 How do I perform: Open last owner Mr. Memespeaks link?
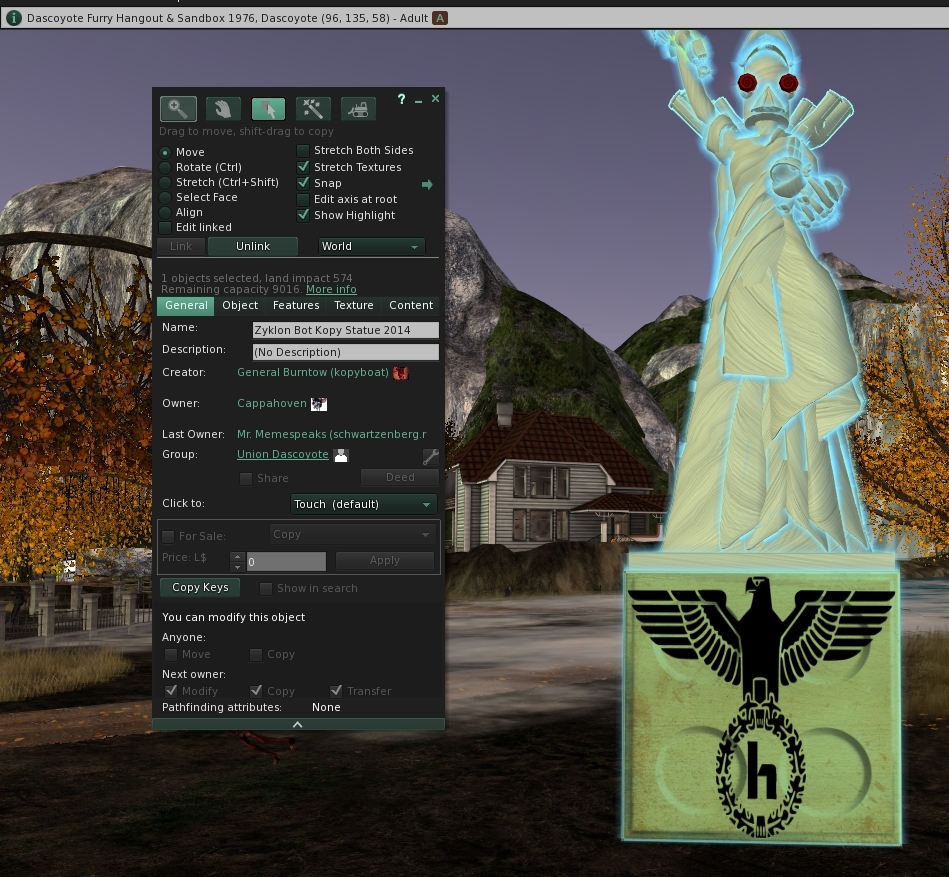click(332, 435)
